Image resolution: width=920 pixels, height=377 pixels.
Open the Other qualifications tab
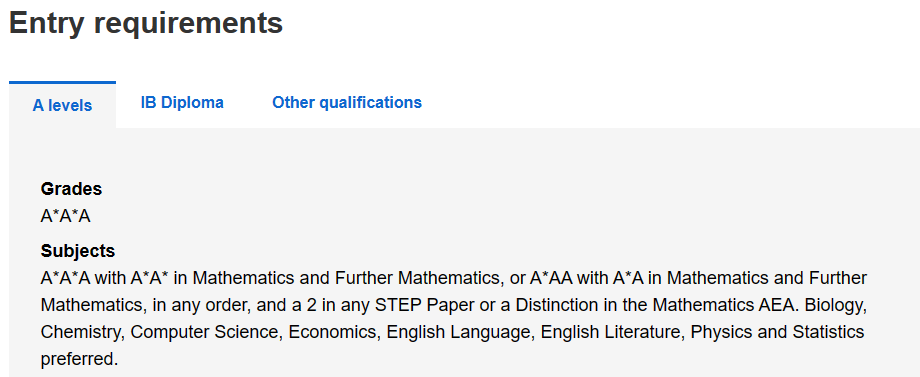[x=347, y=103]
